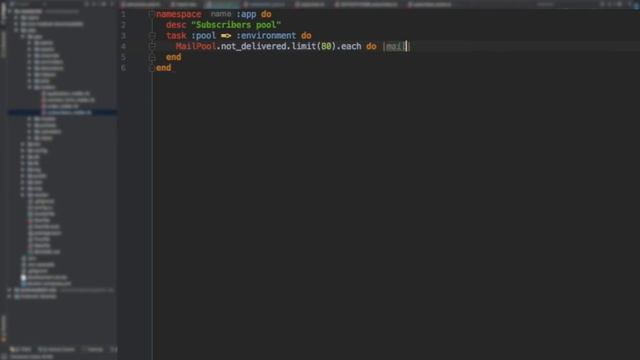Click the 'limit' method call on line 4
Viewport: 640px width, 360px height.
tap(304, 46)
